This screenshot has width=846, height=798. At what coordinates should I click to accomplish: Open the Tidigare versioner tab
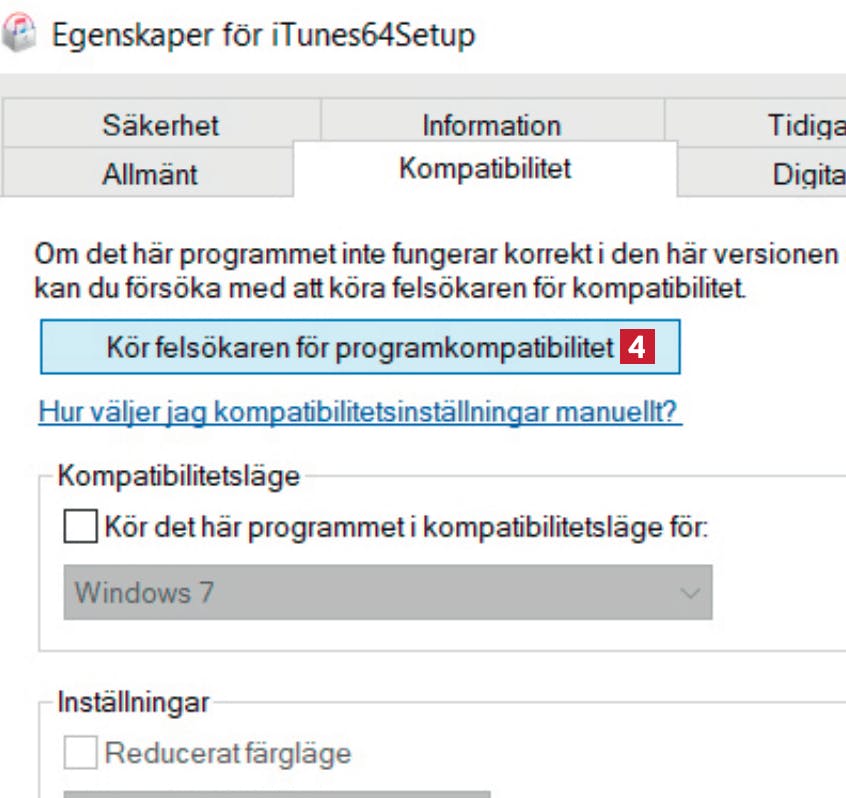pyautogui.click(x=755, y=124)
